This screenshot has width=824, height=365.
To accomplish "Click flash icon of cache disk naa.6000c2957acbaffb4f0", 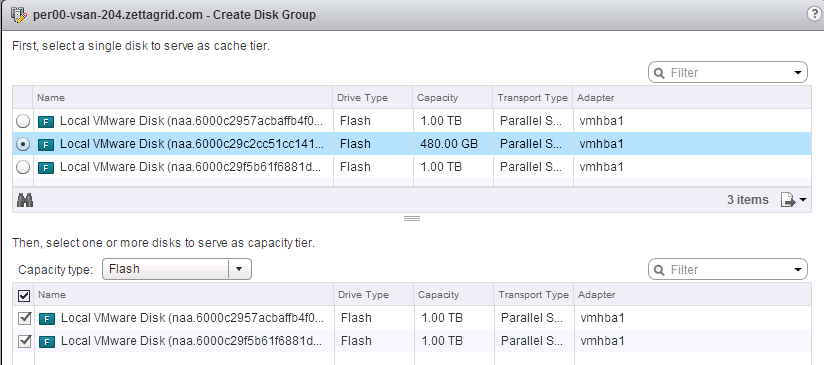I will pyautogui.click(x=47, y=121).
